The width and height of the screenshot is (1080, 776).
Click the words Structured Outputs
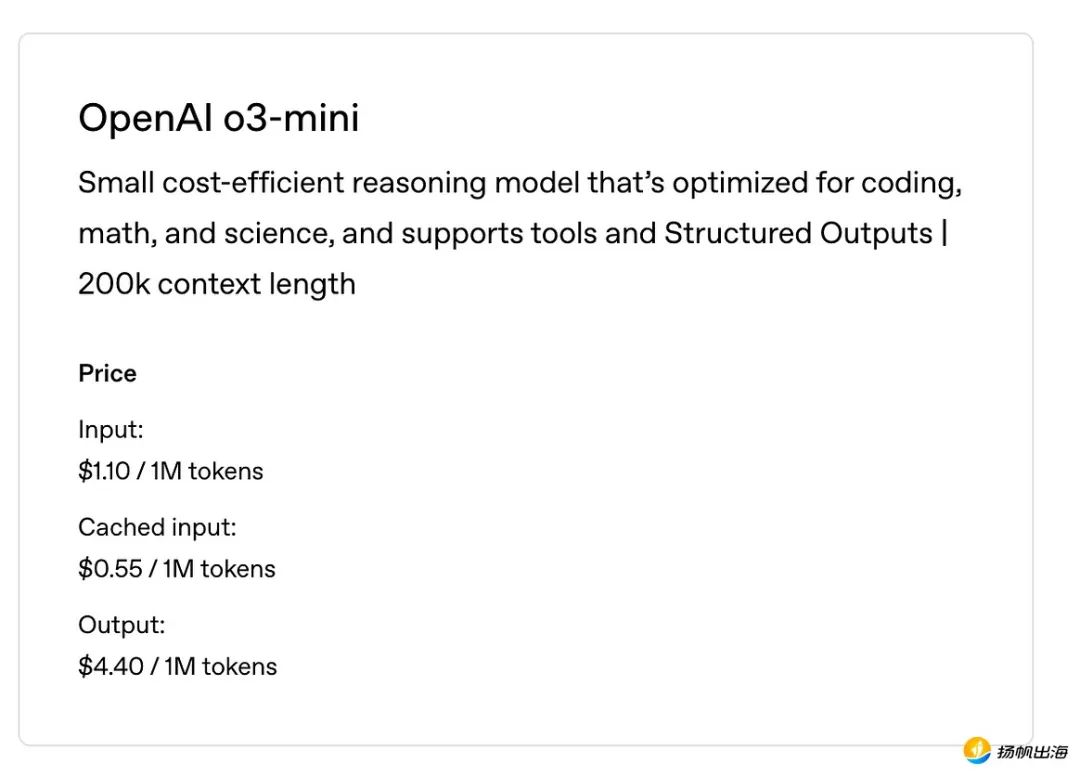(798, 233)
